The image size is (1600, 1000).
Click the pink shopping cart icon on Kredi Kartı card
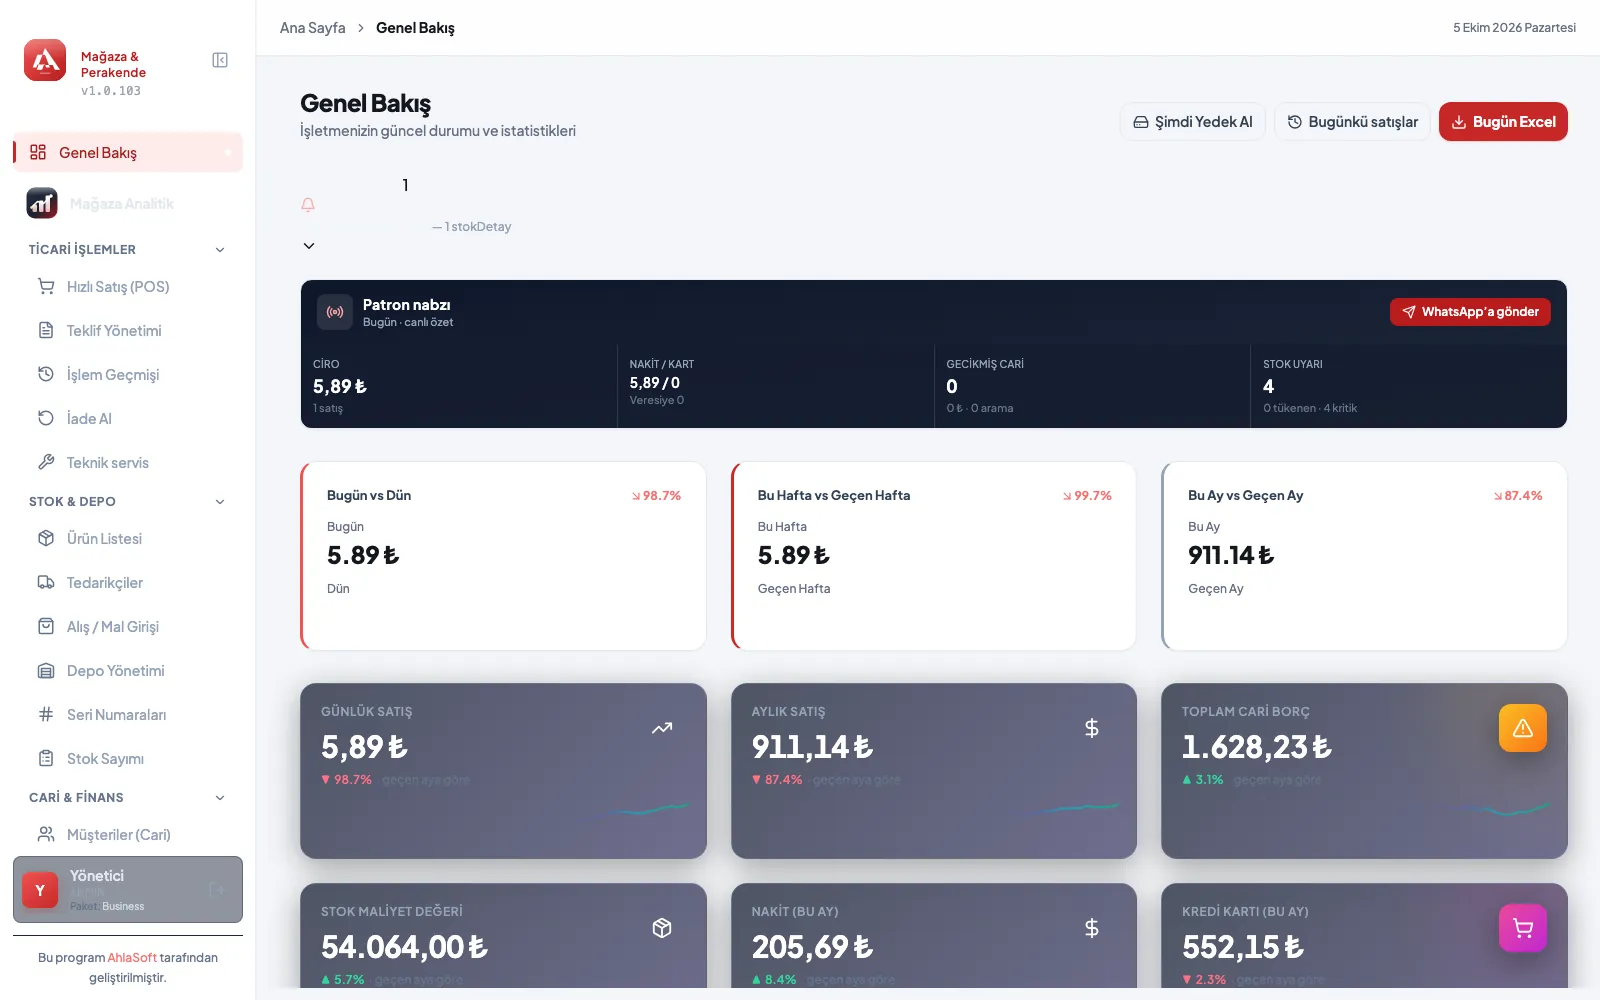(x=1522, y=928)
